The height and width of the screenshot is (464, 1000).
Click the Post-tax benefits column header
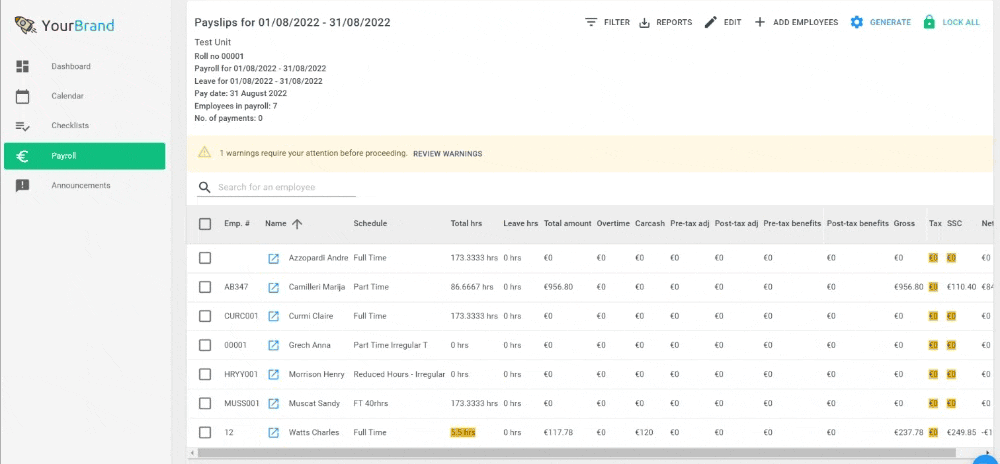click(858, 224)
